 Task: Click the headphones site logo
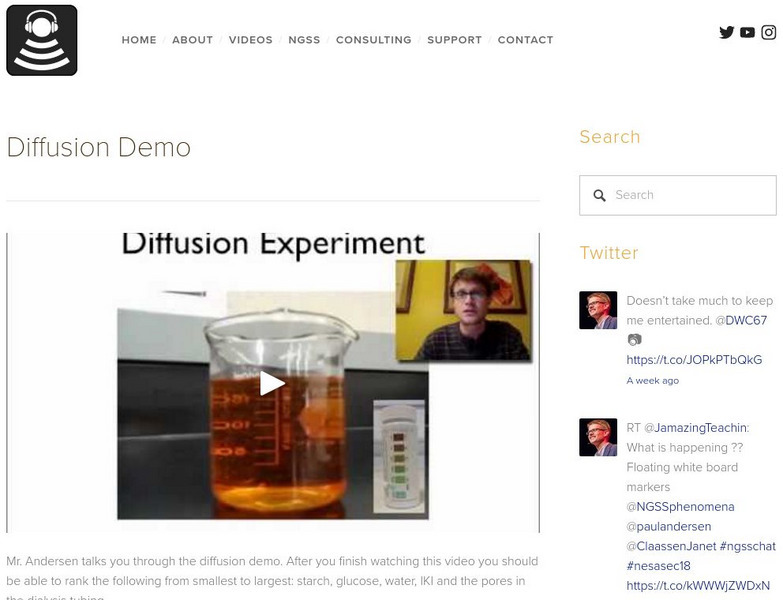click(x=42, y=40)
